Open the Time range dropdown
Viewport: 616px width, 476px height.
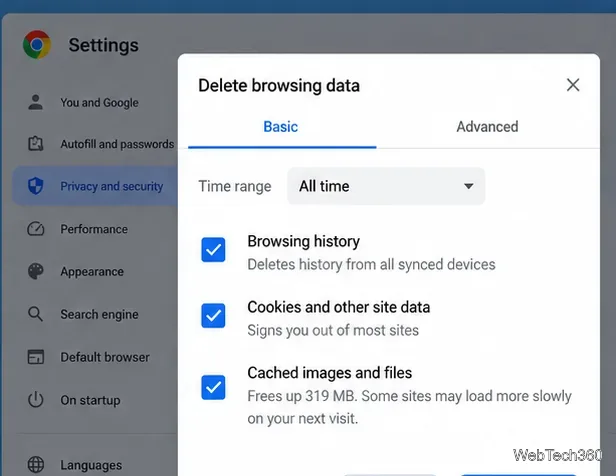(386, 186)
